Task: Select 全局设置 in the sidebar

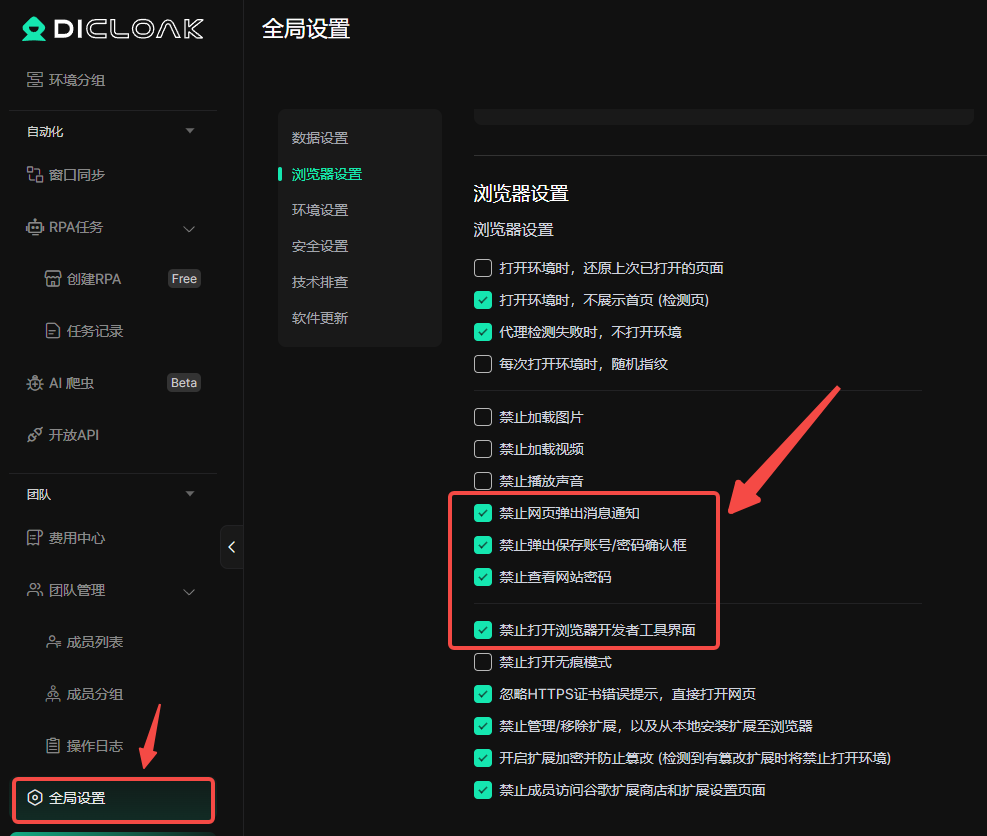Action: pos(112,798)
